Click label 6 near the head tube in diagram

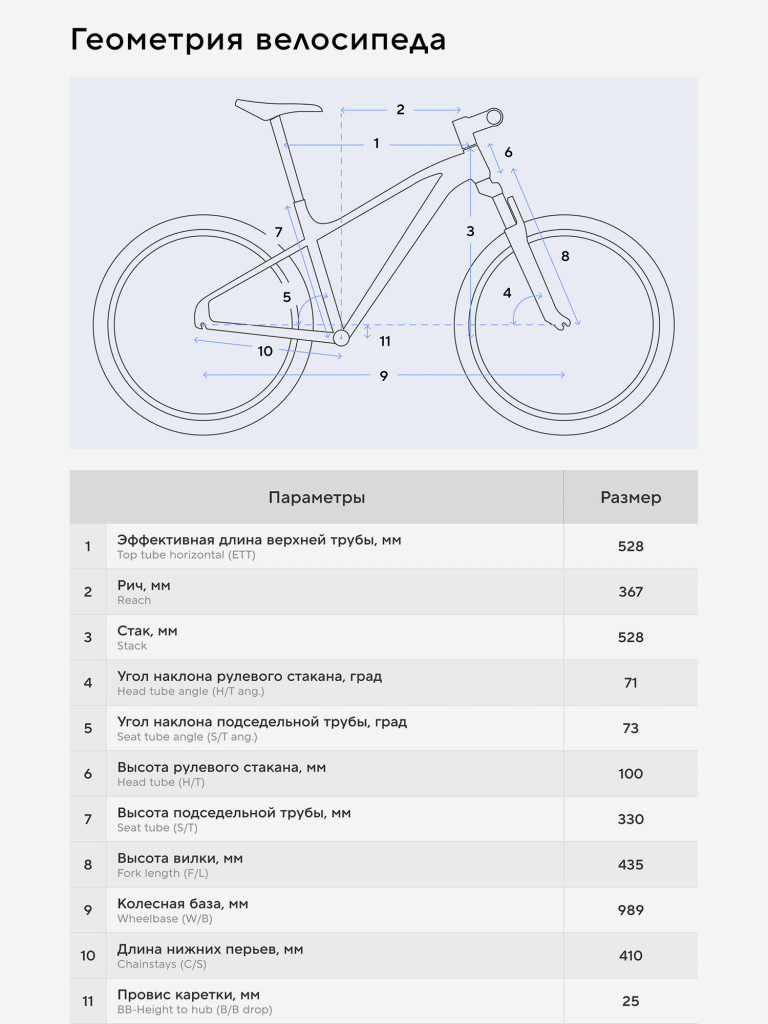pyautogui.click(x=508, y=152)
